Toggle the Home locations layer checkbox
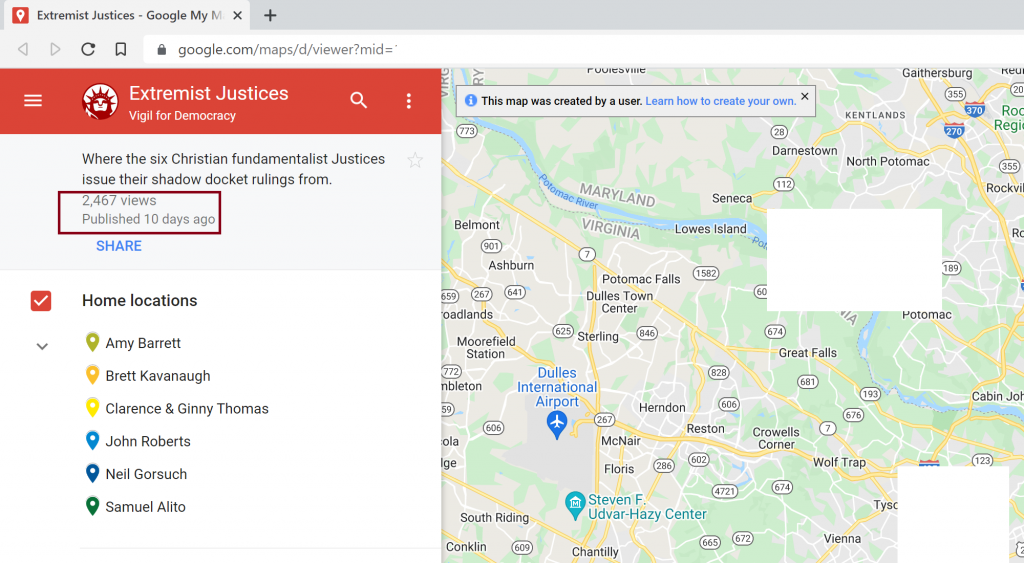Image resolution: width=1024 pixels, height=563 pixels. (40, 301)
